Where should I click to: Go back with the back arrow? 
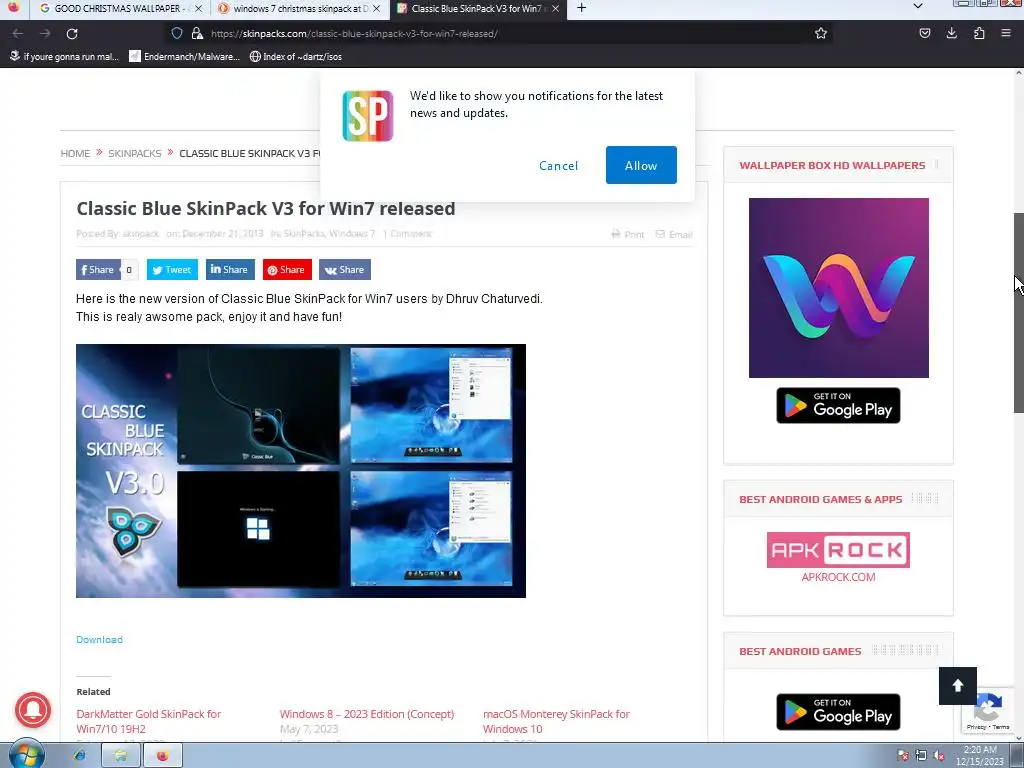tap(18, 33)
